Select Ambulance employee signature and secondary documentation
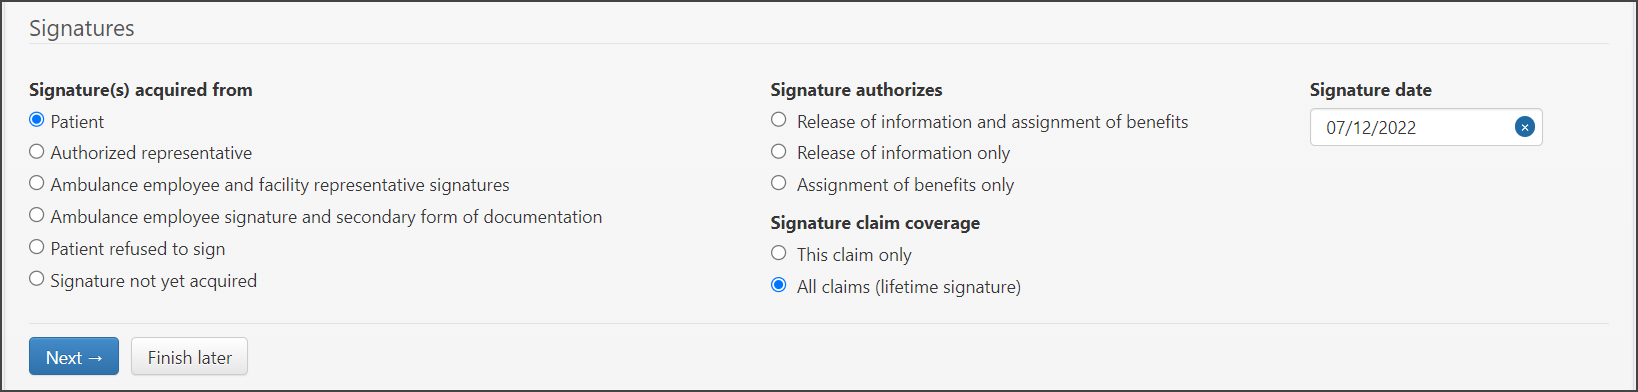 coord(37,215)
